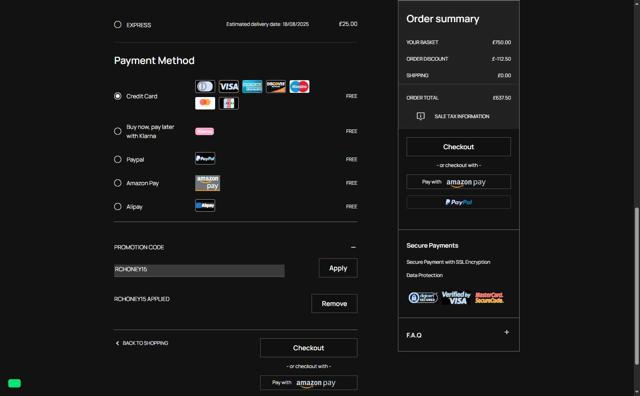This screenshot has width=640, height=396.
Task: Click the Your Basket amount £750.00
Action: click(502, 42)
